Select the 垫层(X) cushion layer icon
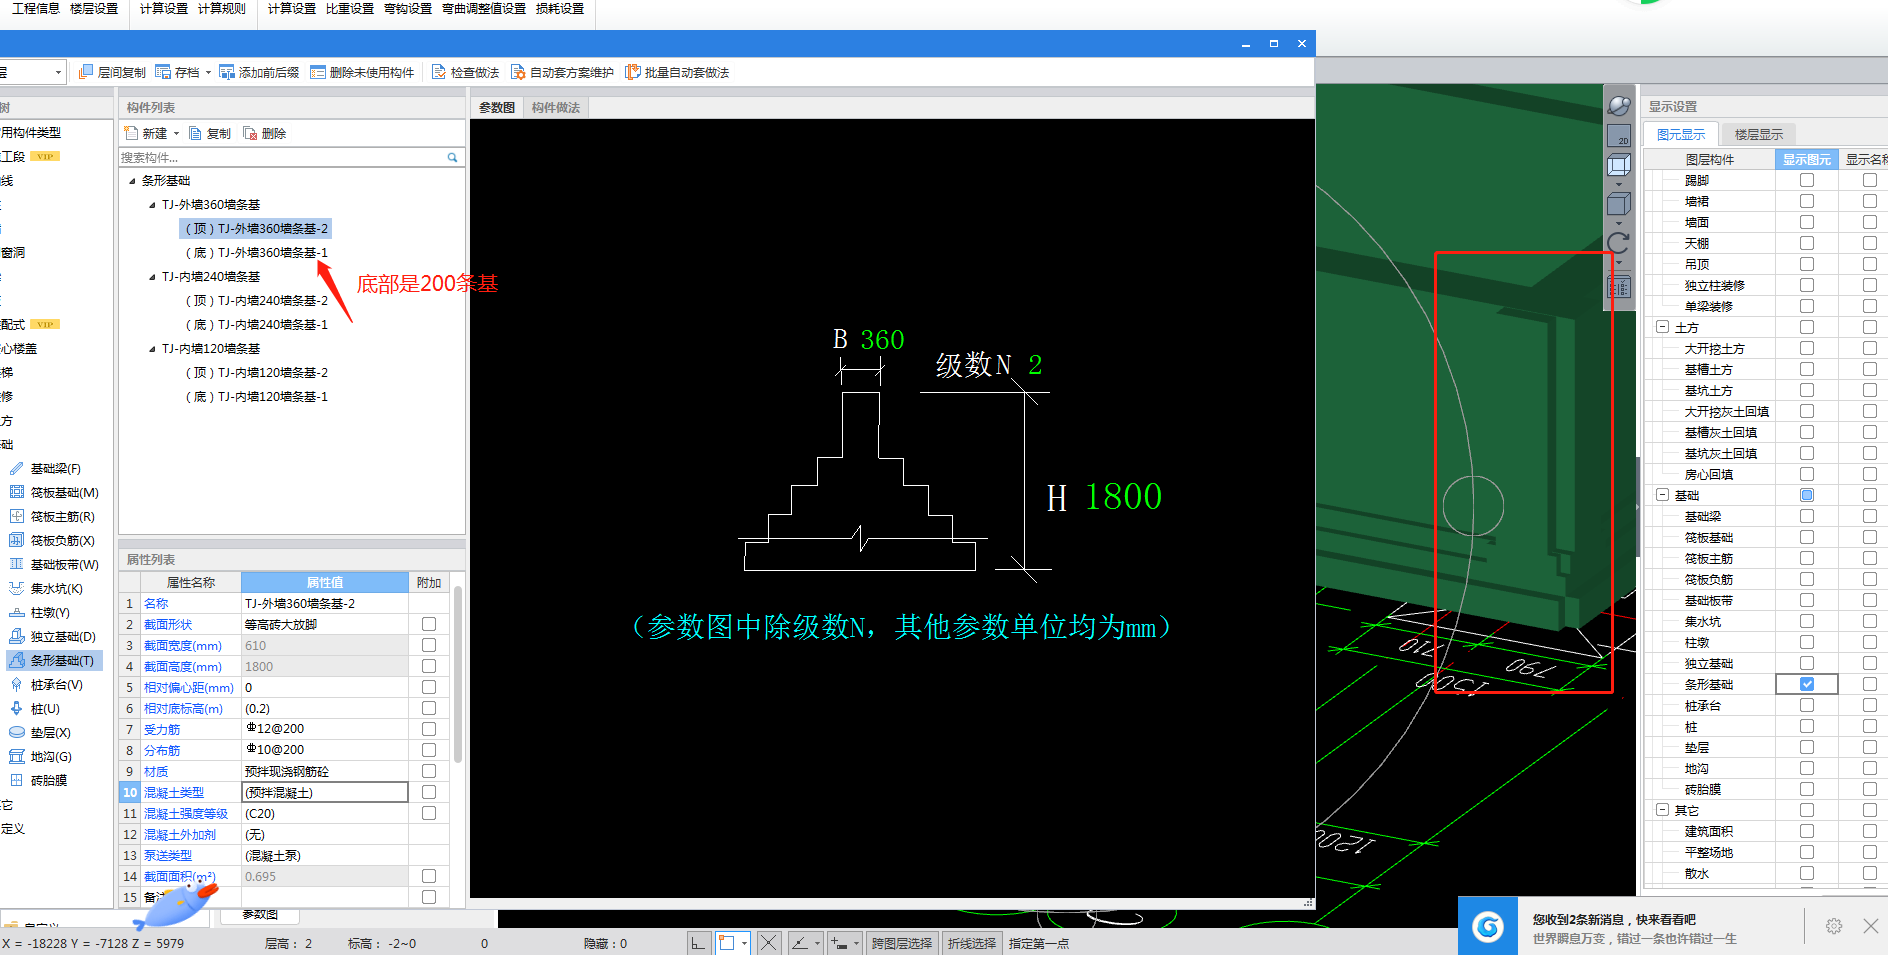 click(x=17, y=732)
